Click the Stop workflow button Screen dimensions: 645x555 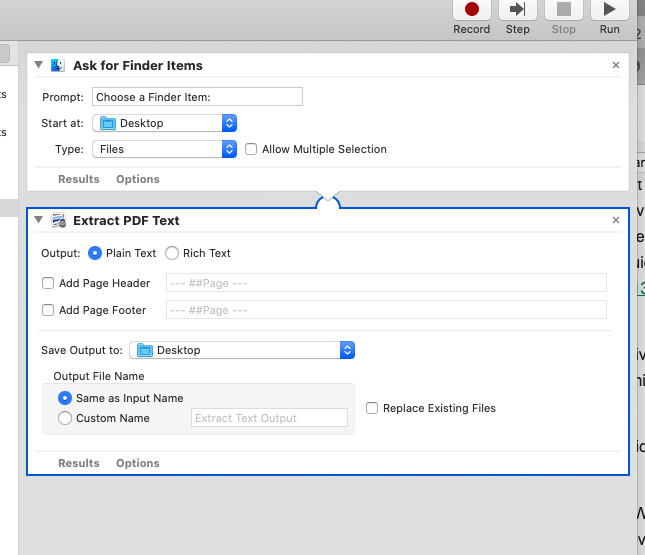[x=564, y=12]
